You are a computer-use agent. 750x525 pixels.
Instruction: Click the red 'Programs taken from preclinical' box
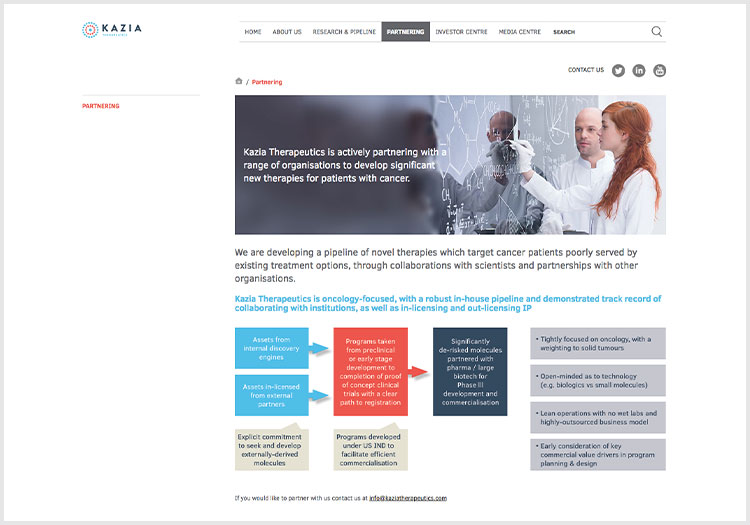(371, 372)
